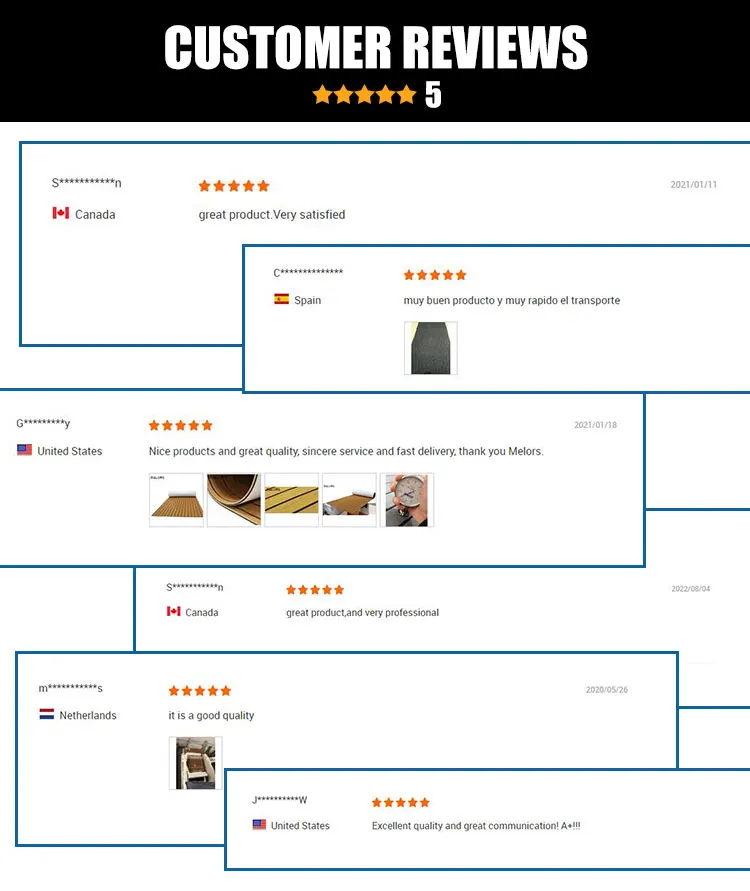This screenshot has height=891, width=750.
Task: Open the fourth thumbnail showing partially rolled teak sheet
Action: pyautogui.click(x=349, y=500)
